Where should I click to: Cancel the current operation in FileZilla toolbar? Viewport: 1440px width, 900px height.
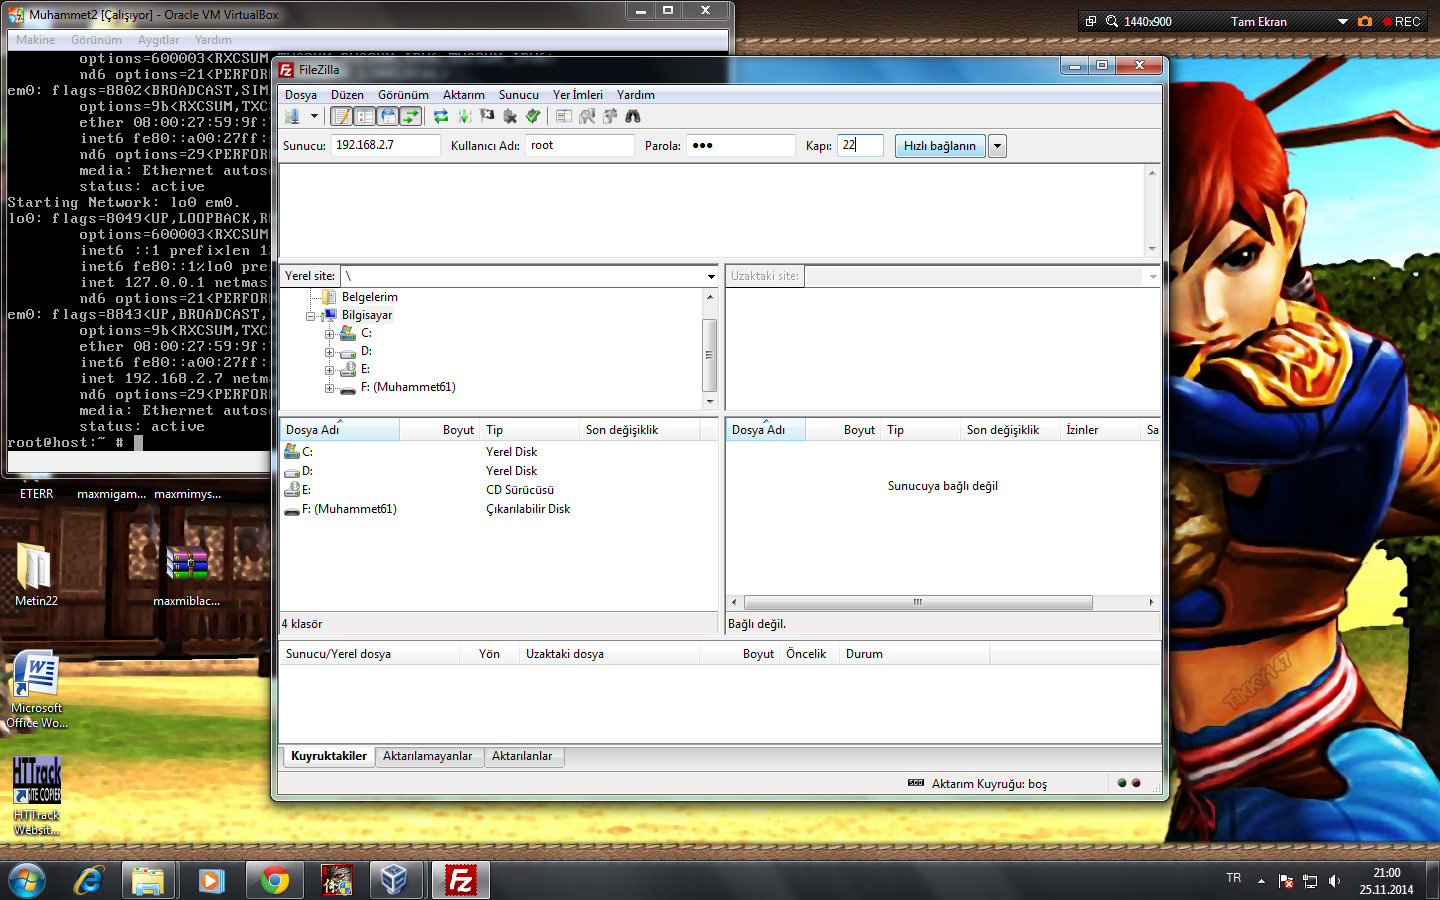point(487,116)
